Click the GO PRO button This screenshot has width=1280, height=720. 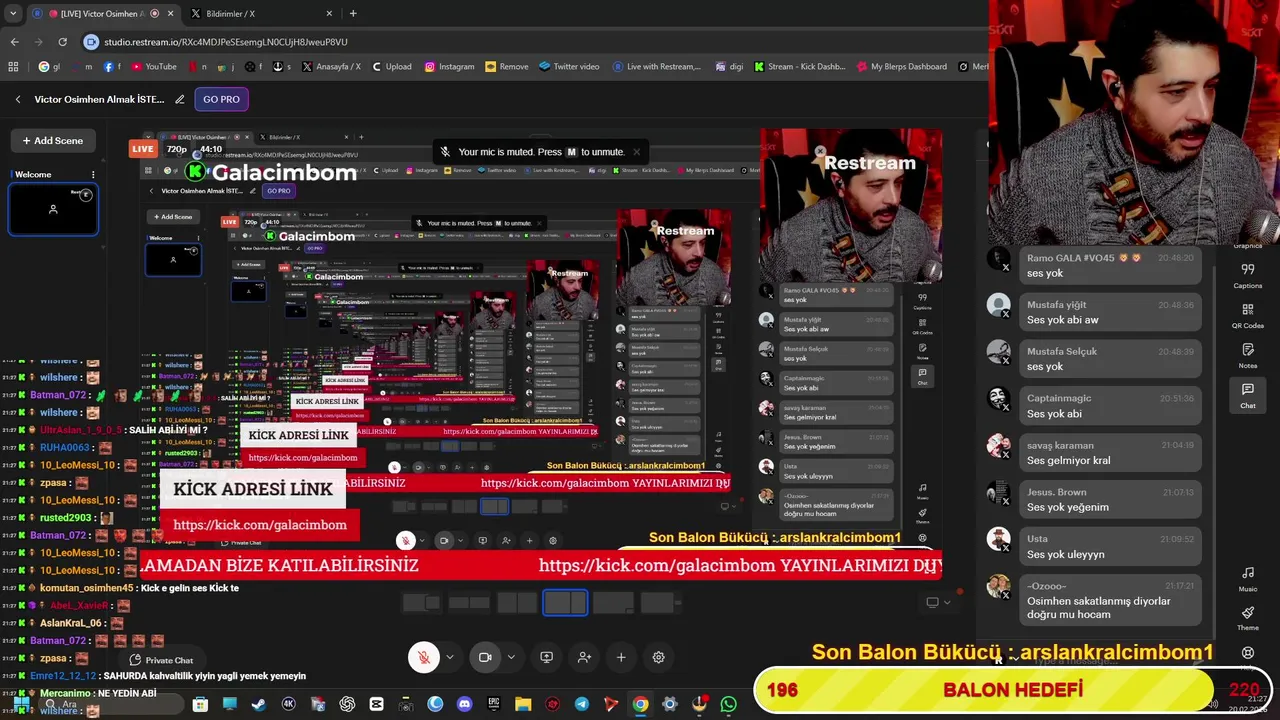[x=221, y=99]
